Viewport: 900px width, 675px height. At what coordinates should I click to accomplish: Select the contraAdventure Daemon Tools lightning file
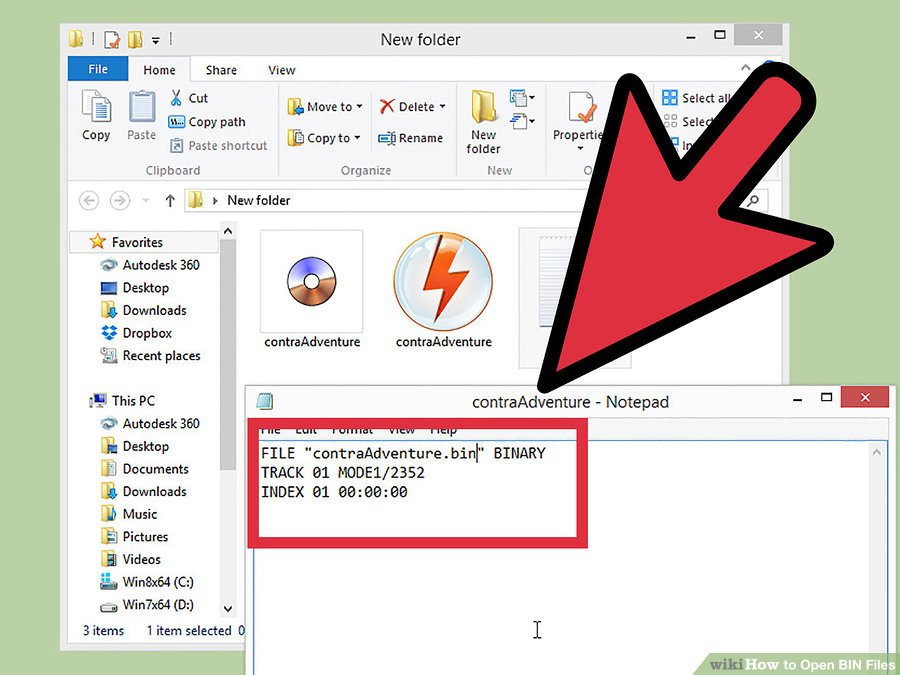coord(443,290)
